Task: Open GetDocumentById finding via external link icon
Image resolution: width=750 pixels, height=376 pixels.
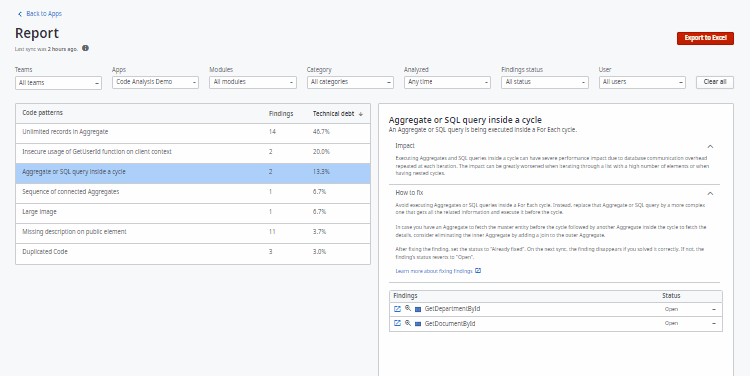Action: [397, 323]
